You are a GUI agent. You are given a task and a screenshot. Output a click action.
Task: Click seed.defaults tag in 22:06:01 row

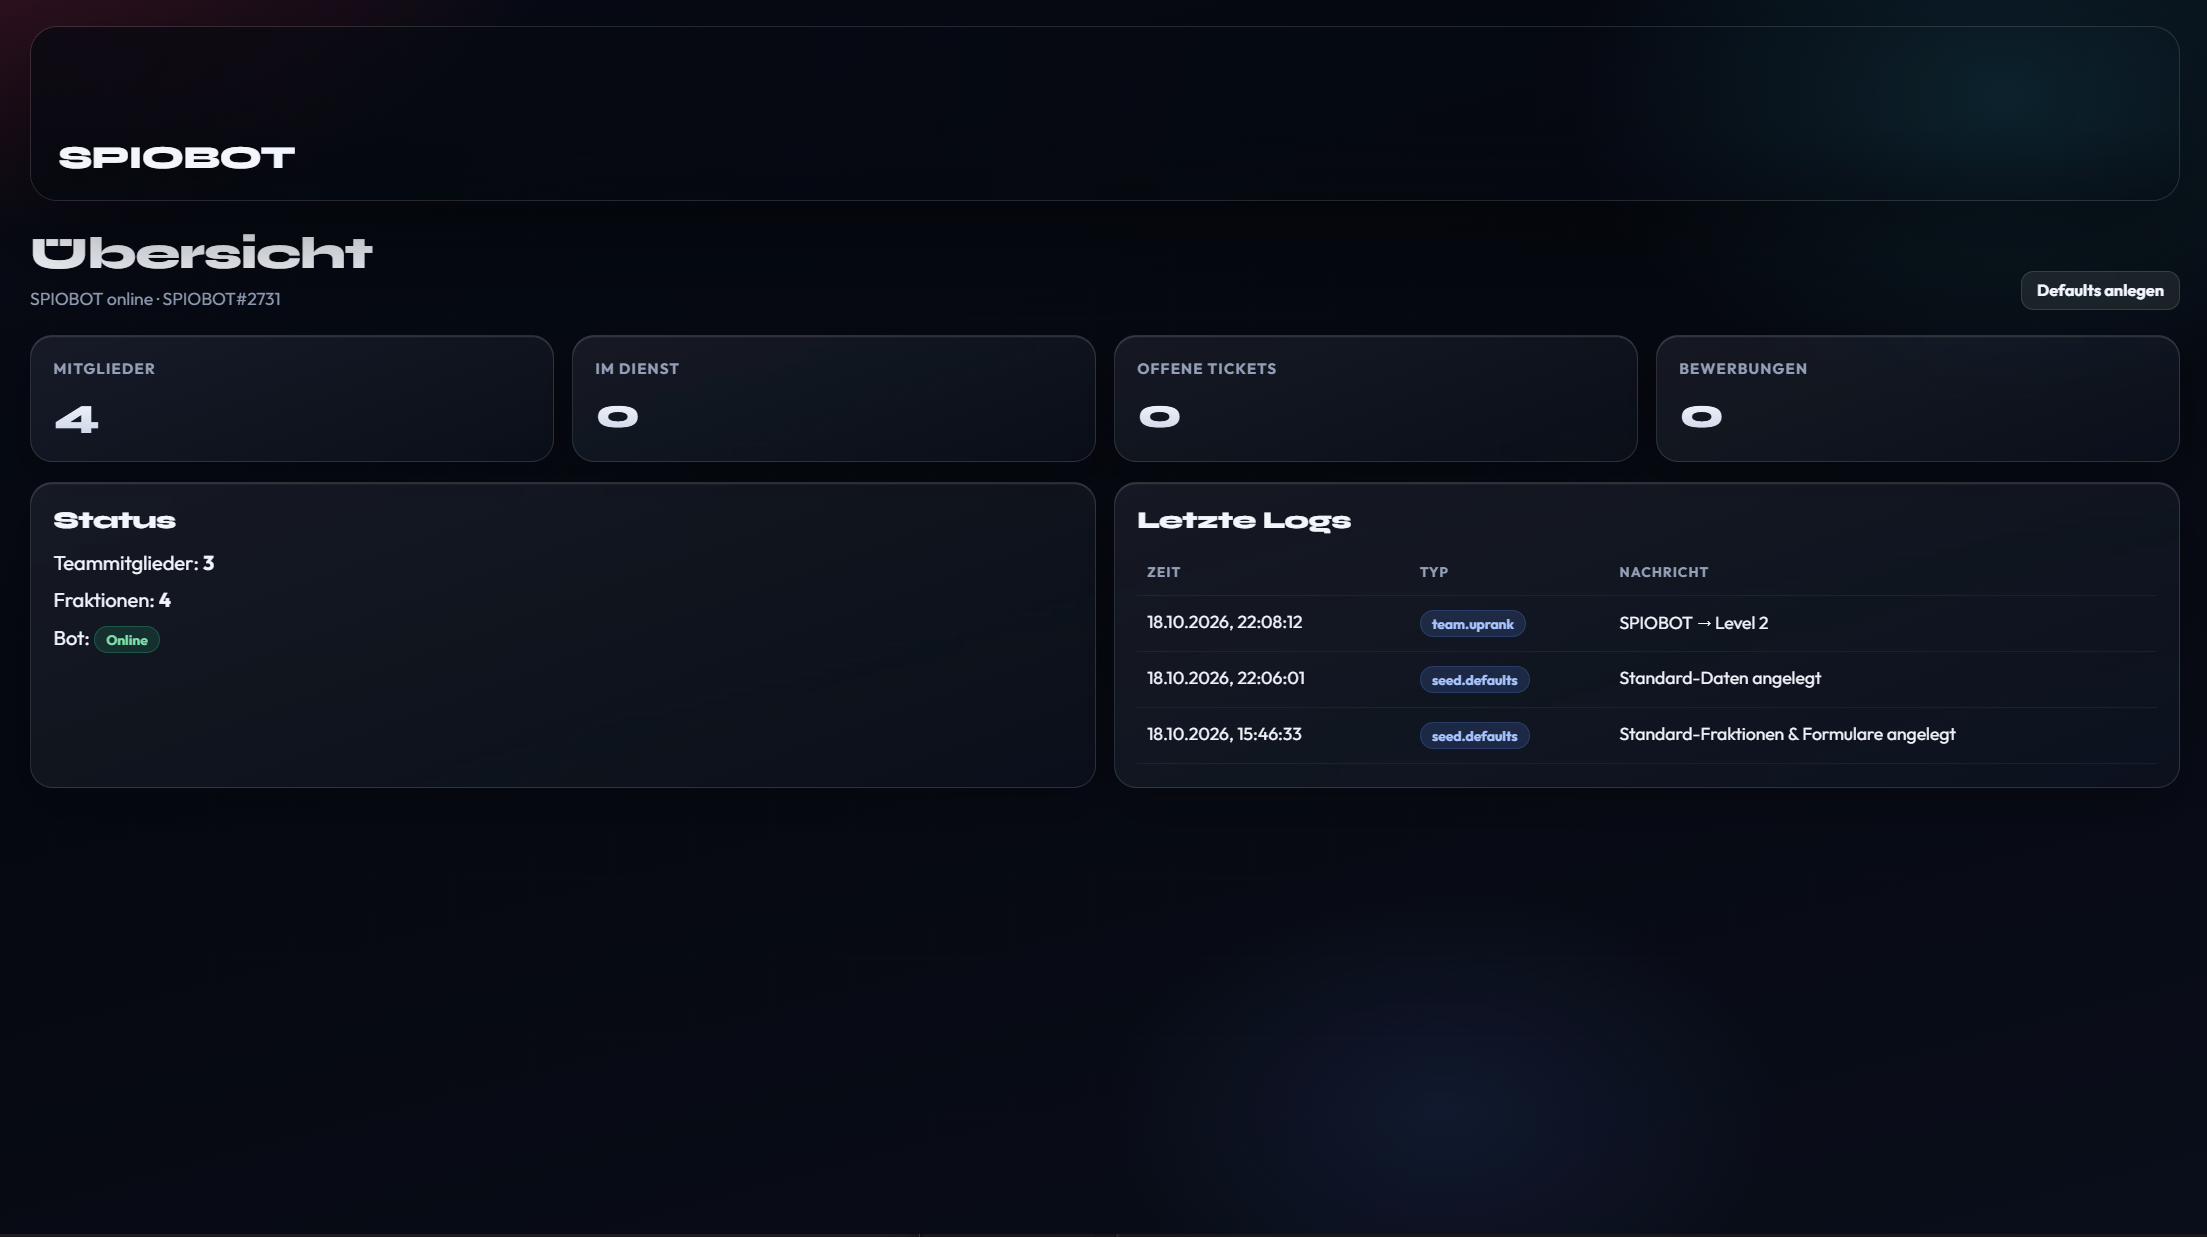[x=1474, y=680]
